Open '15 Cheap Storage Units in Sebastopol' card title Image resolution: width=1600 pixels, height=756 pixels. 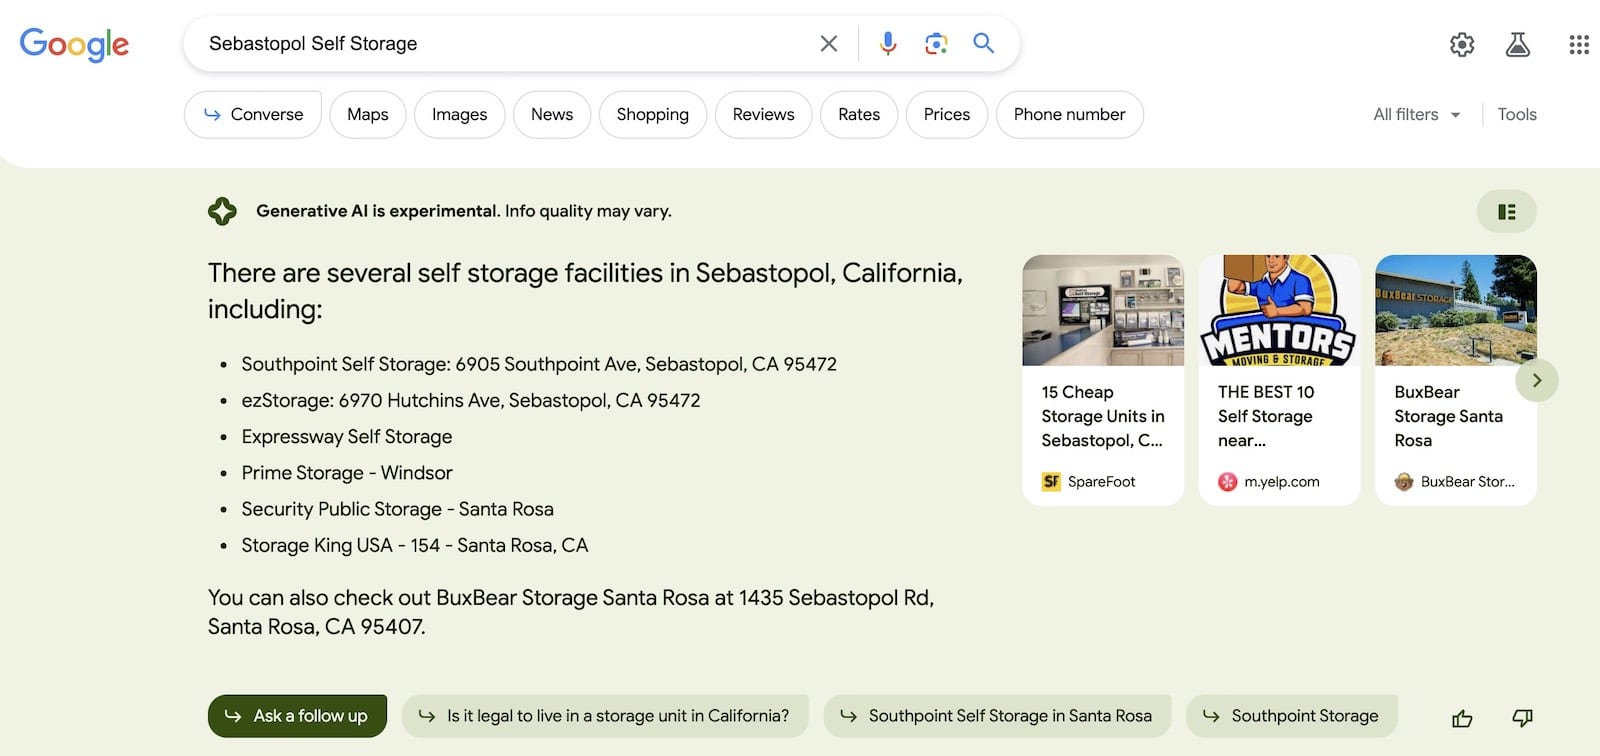point(1103,416)
